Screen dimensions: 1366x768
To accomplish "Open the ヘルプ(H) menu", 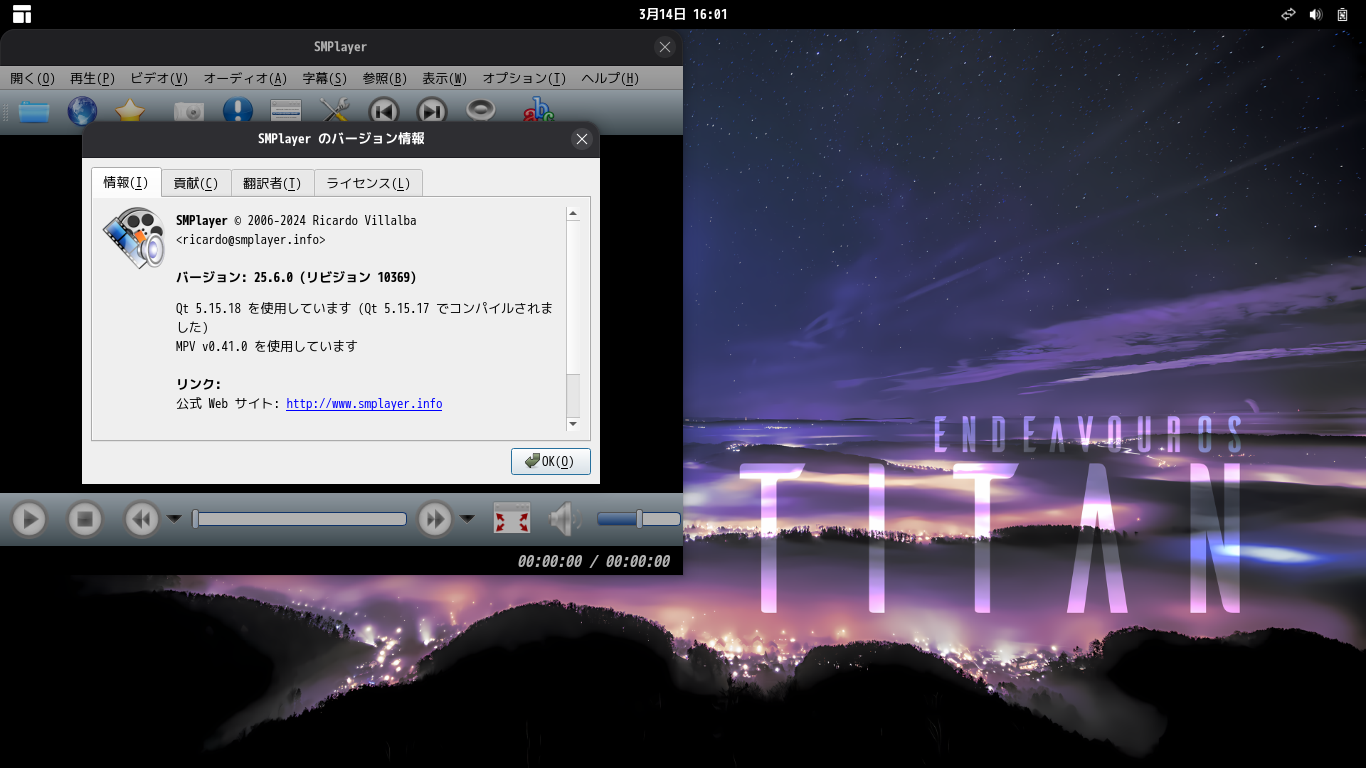I will click(x=610, y=78).
